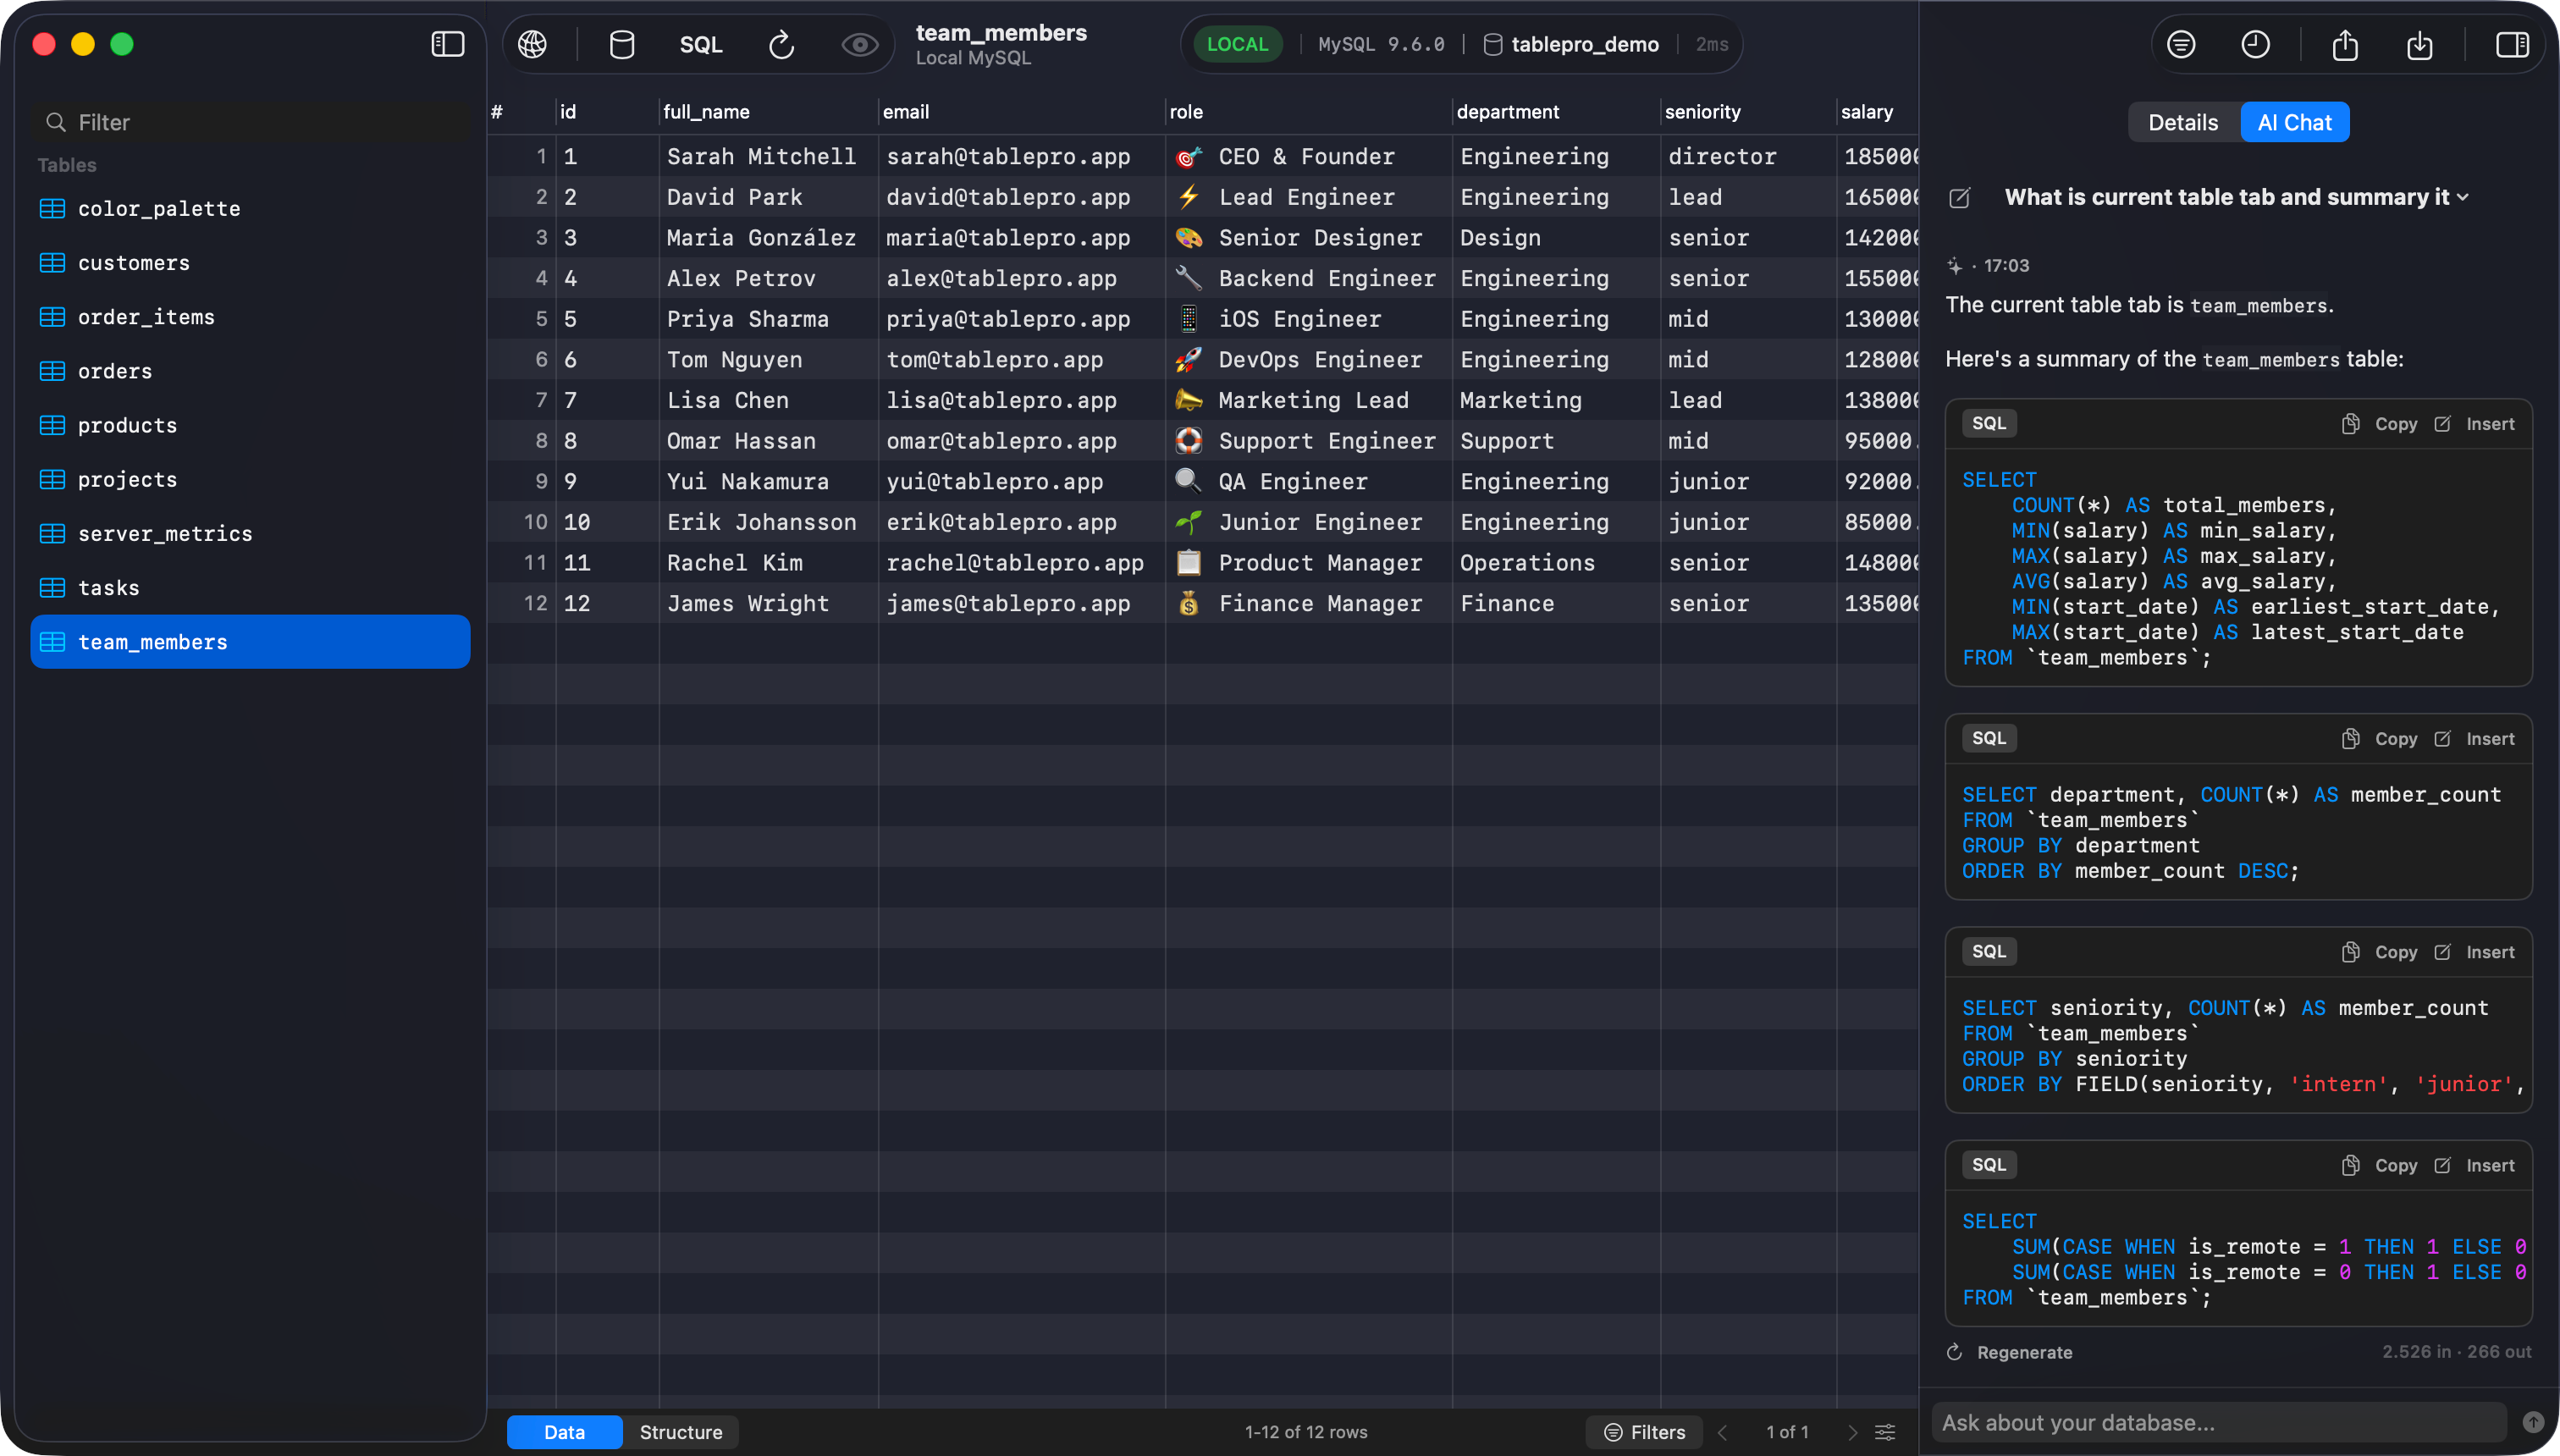The height and width of the screenshot is (1456, 2560).
Task: Open advanced filter settings next to pagination
Action: click(1884, 1432)
